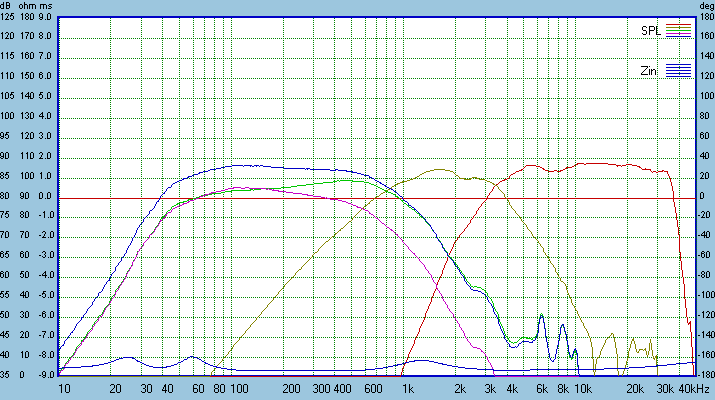Select the 40kHz frequency axis label
The image size is (715, 400).
tap(693, 388)
